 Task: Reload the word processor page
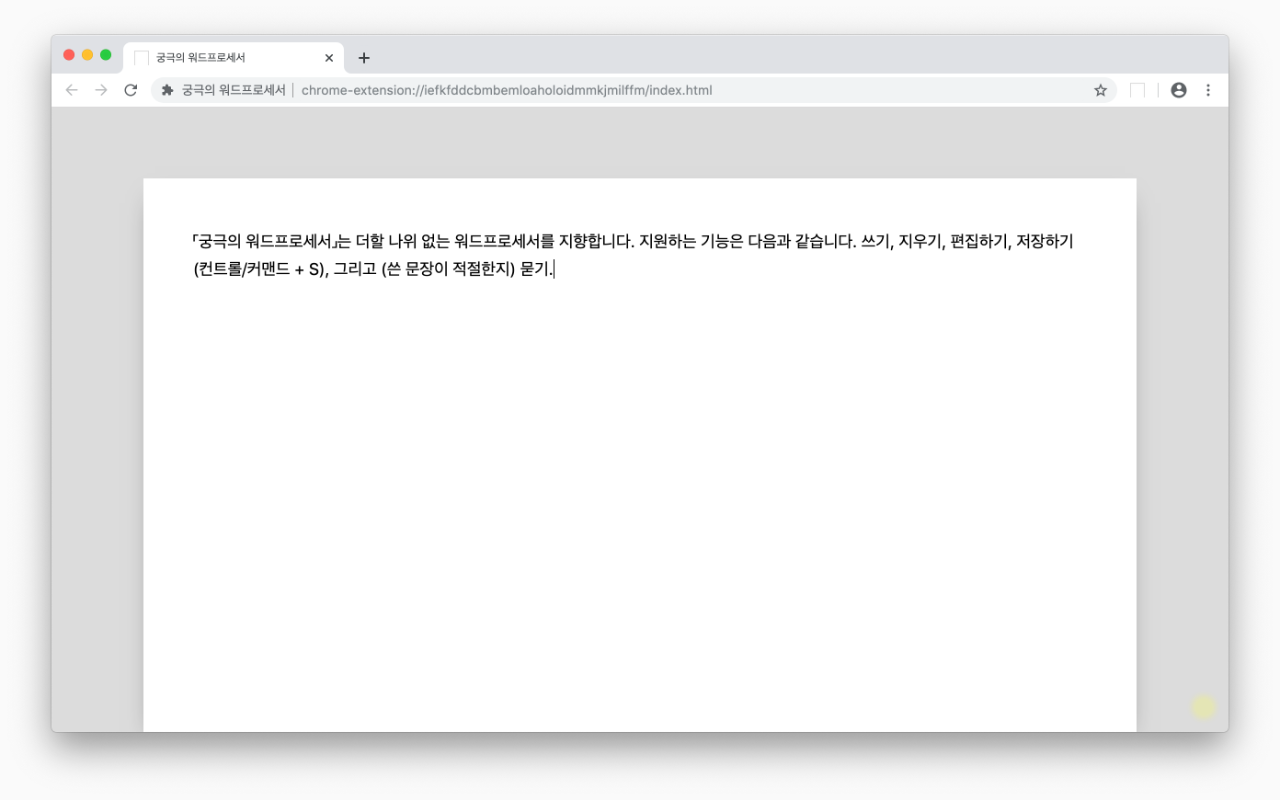[131, 89]
